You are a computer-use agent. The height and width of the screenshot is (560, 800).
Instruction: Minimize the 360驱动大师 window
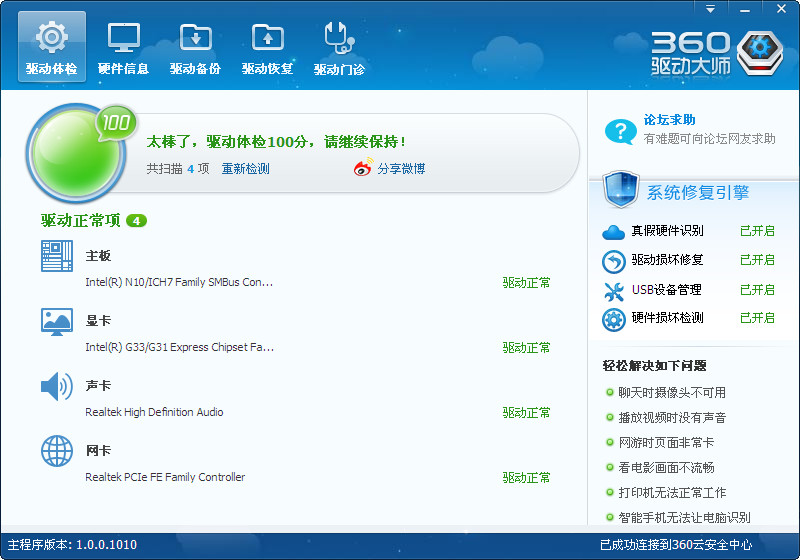(745, 9)
